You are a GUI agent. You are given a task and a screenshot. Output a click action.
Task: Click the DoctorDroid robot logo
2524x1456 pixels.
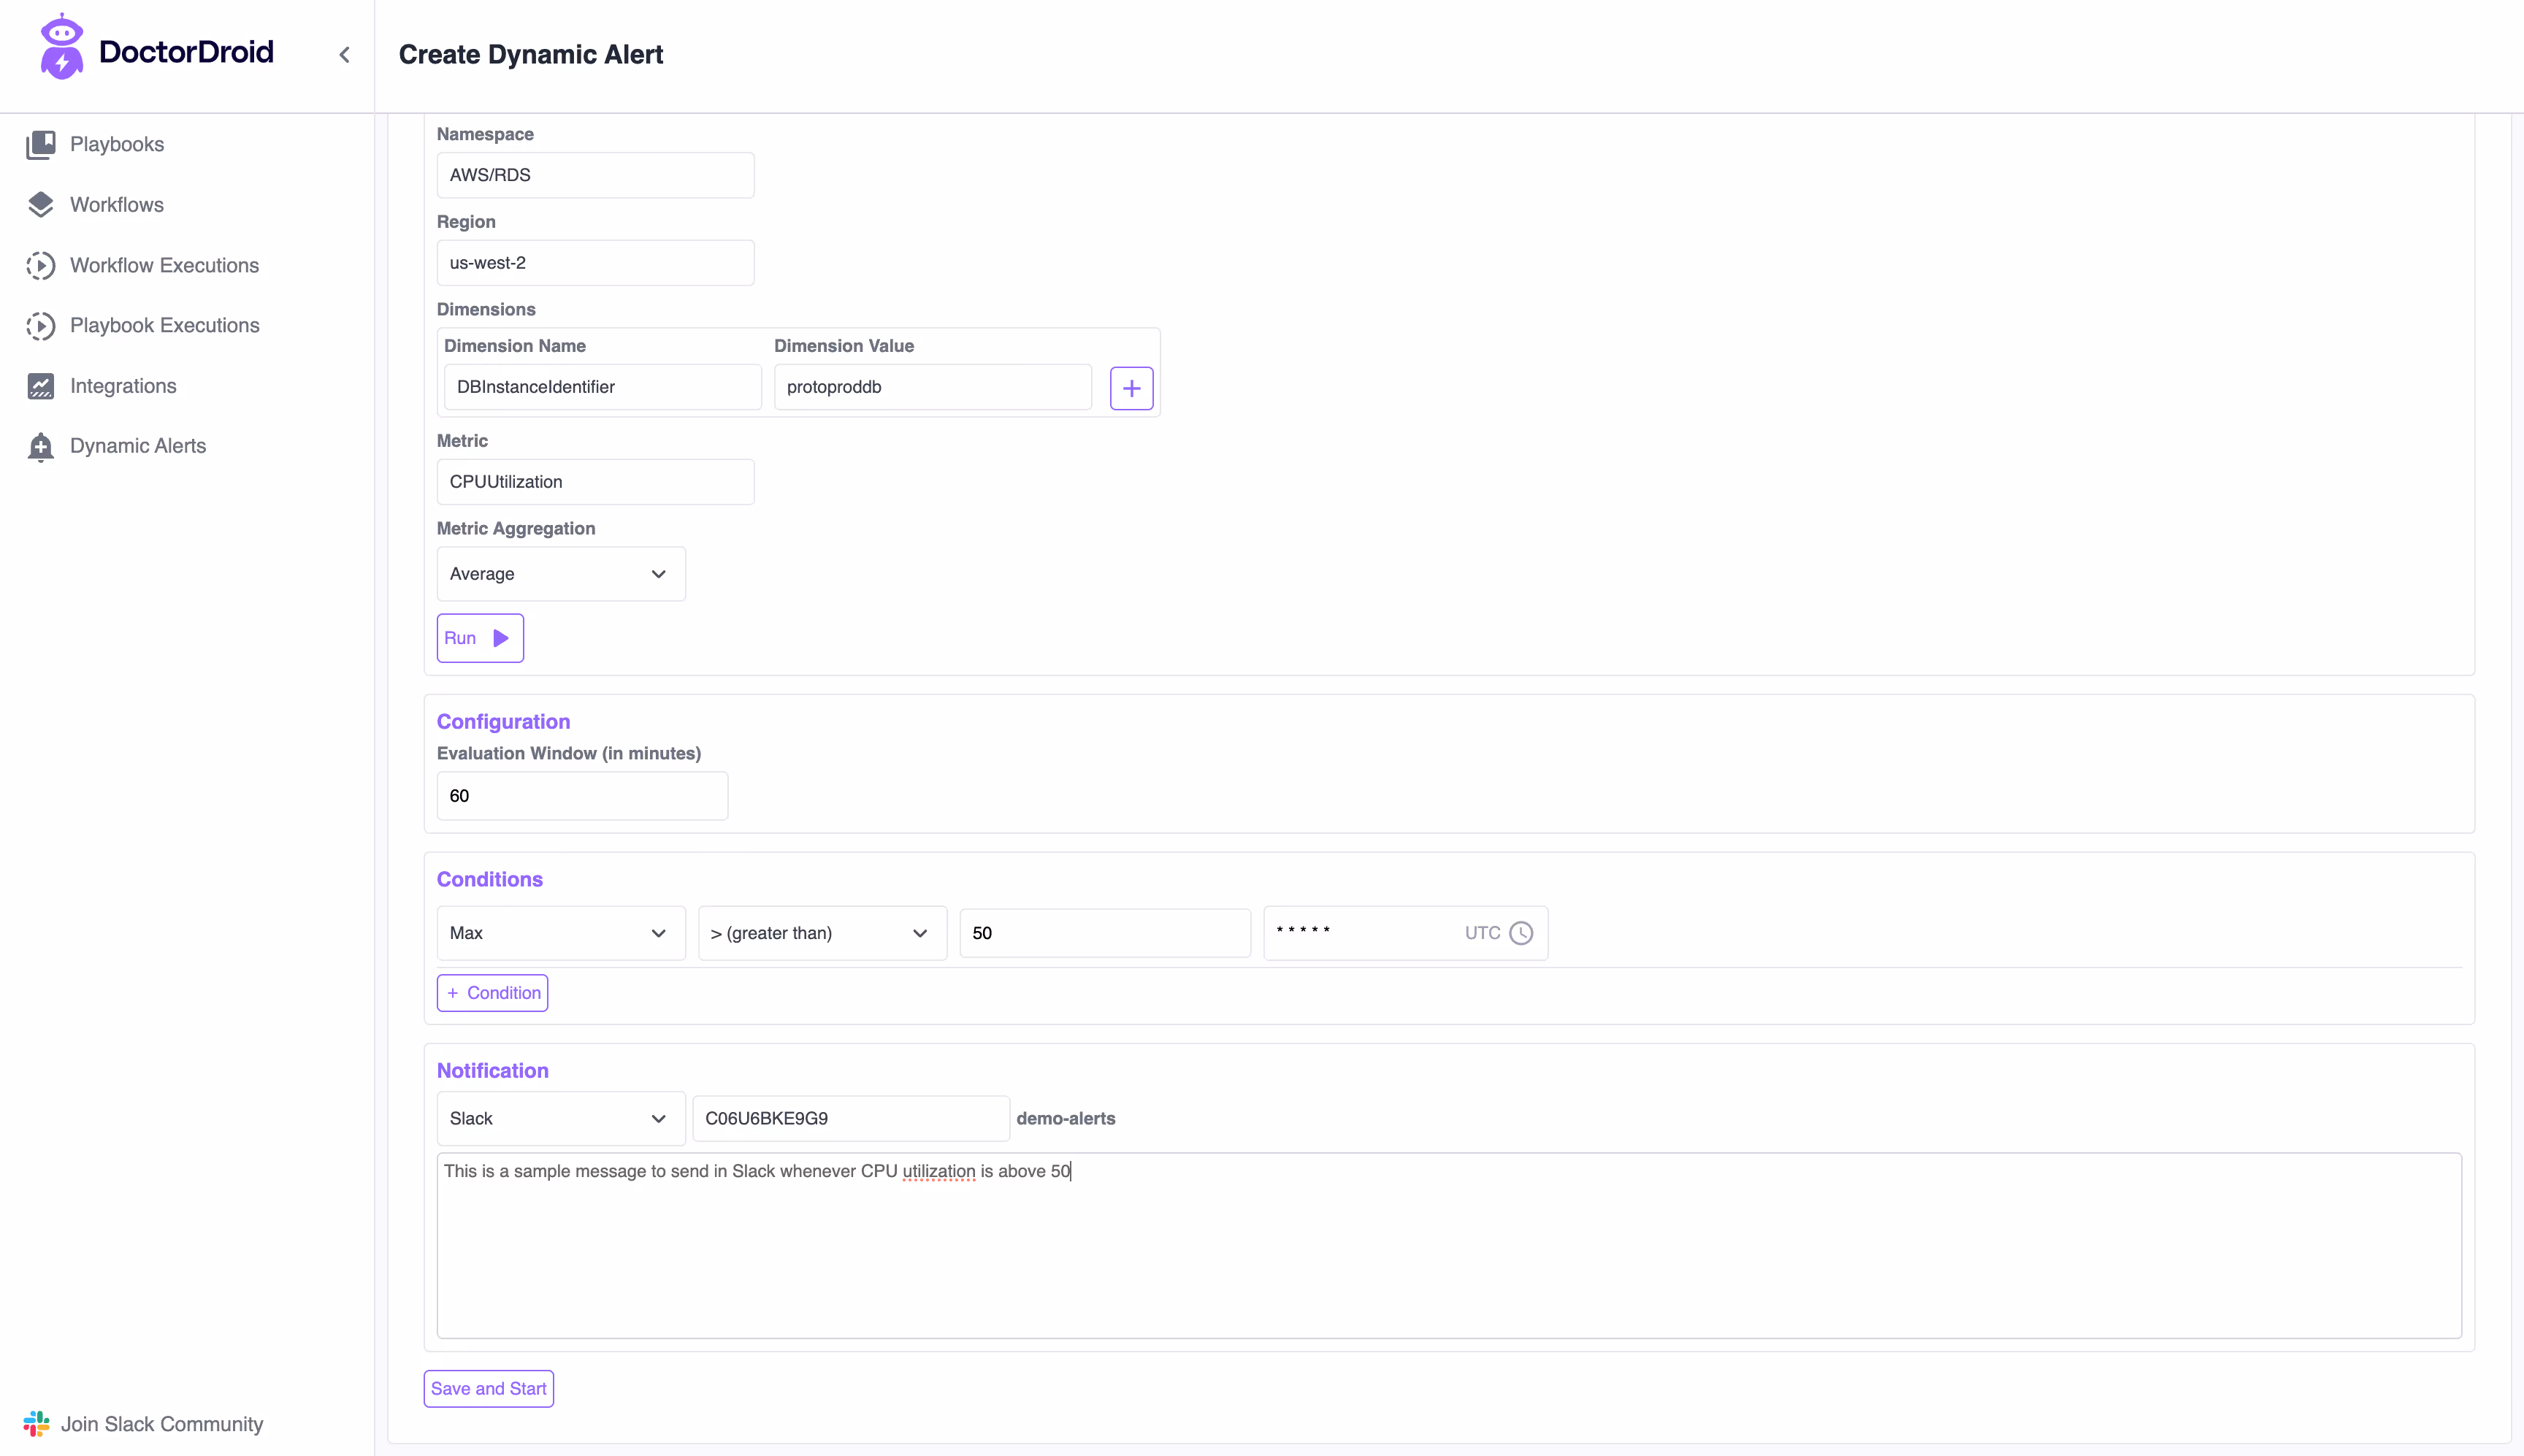[61, 47]
